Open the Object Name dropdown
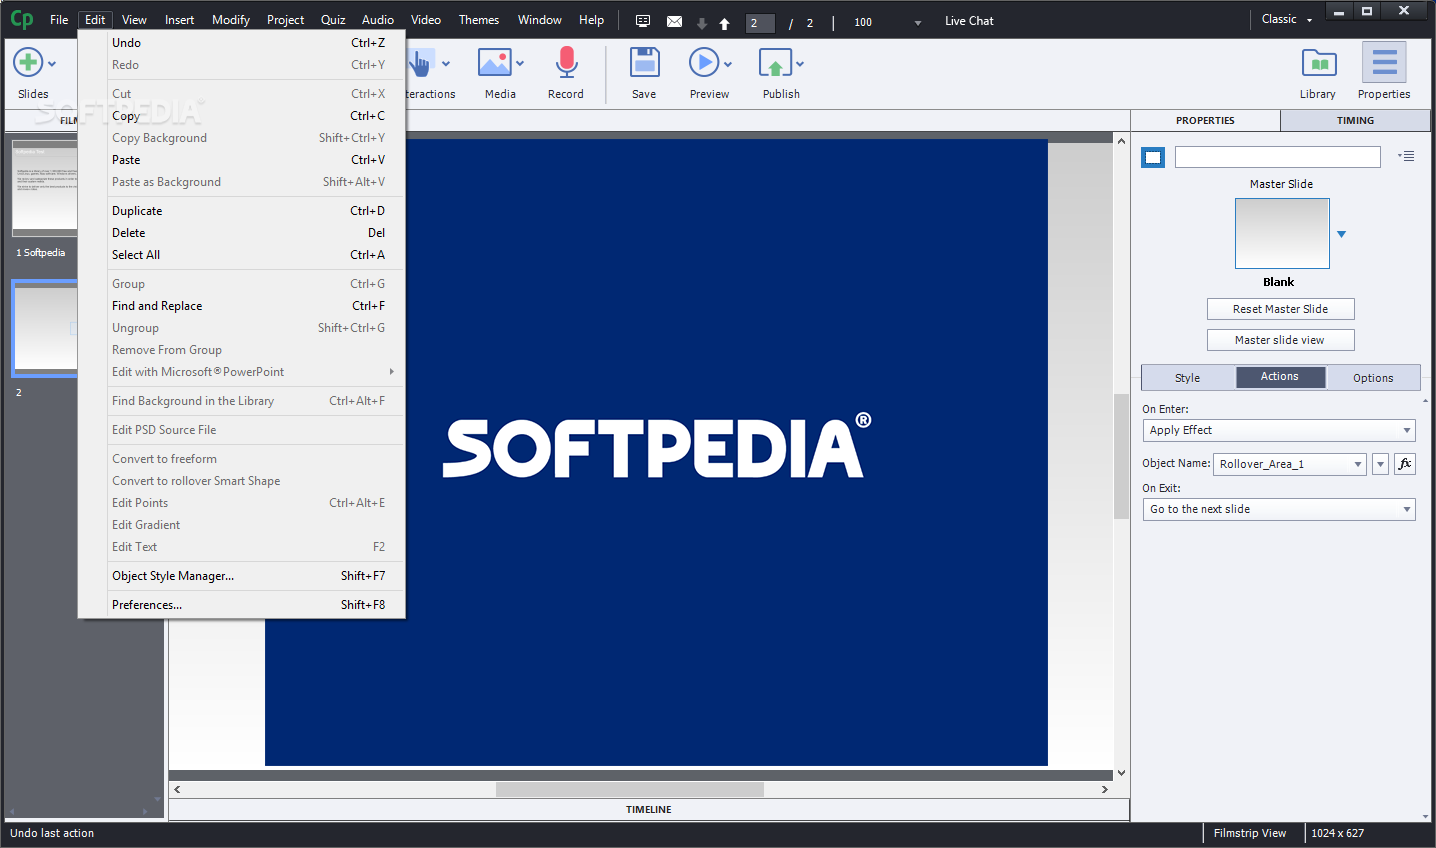Viewport: 1436px width, 848px height. pos(1290,464)
